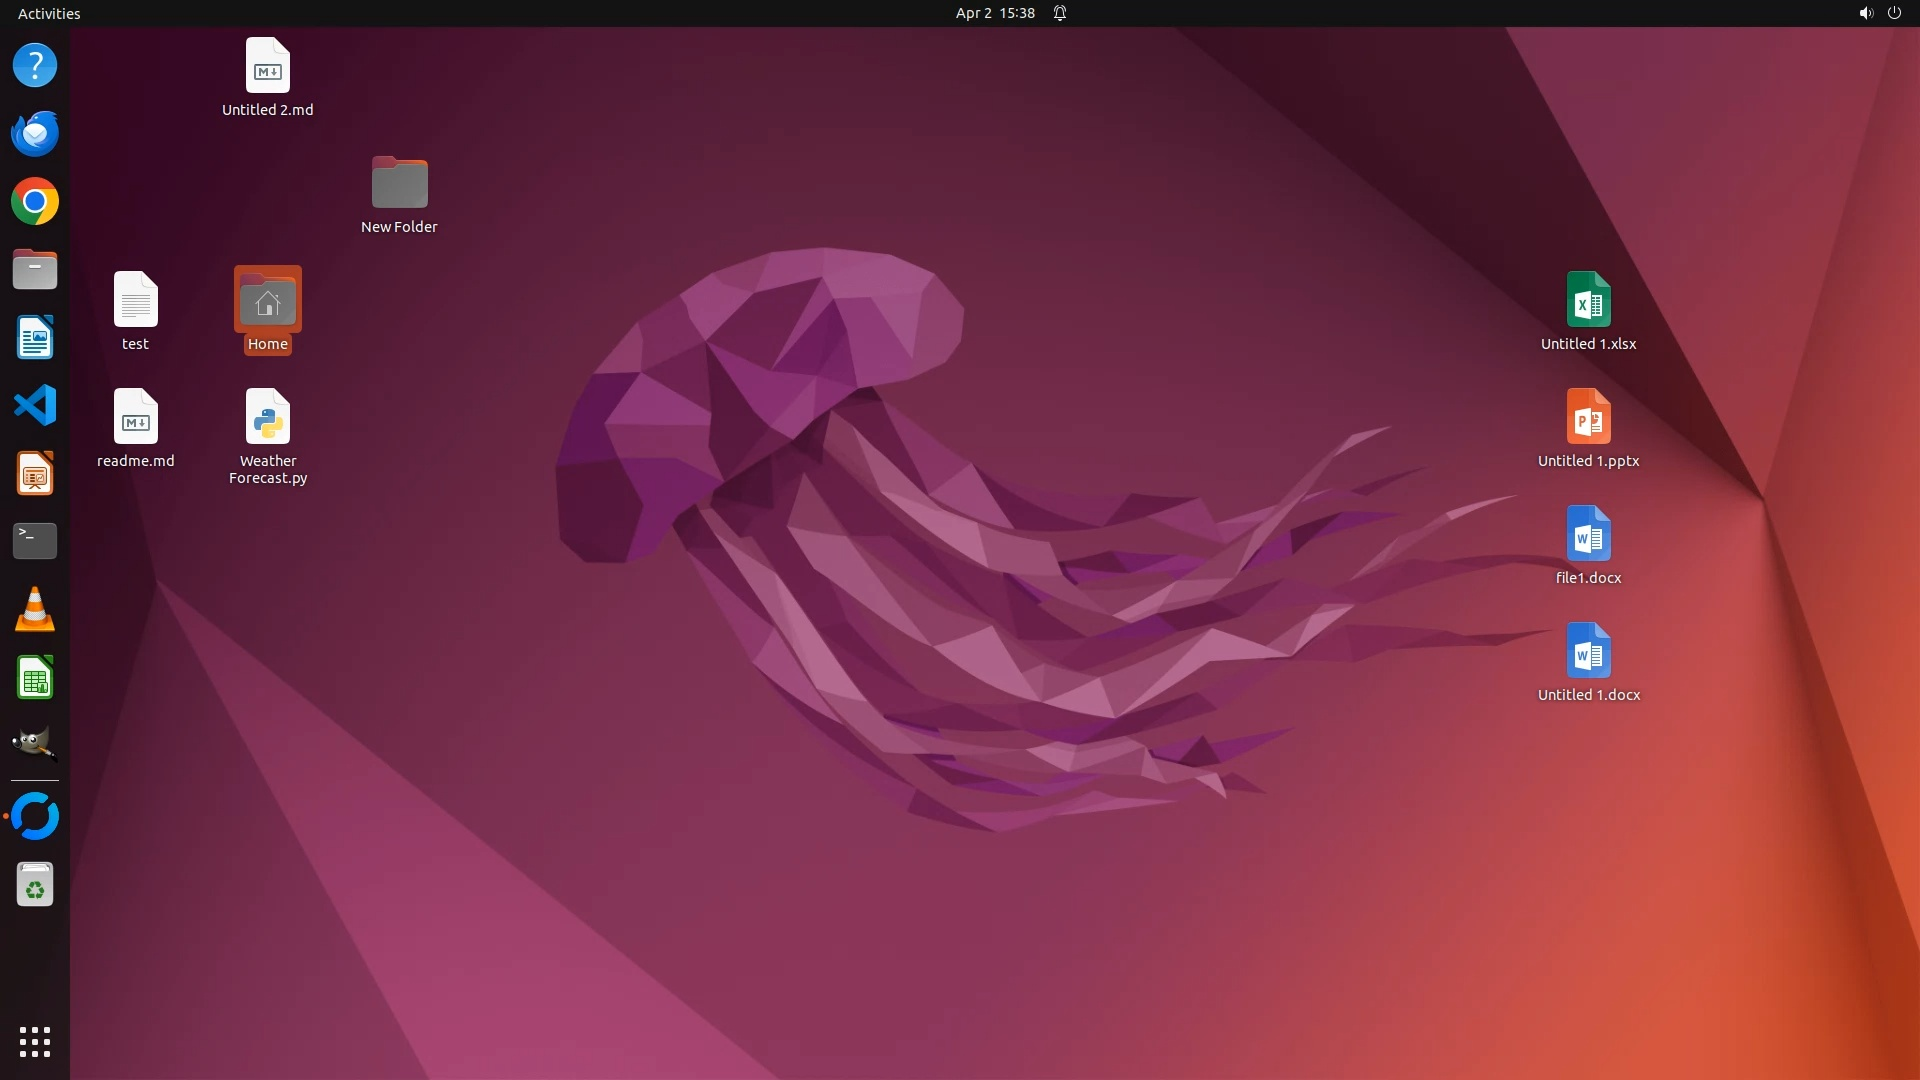This screenshot has width=1920, height=1080.
Task: Open Thunderbird mail from the dock
Action: (x=35, y=134)
